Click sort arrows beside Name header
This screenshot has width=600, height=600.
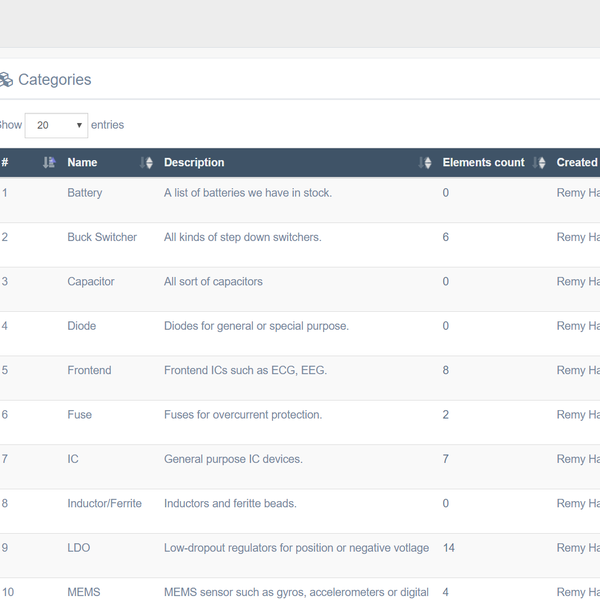147,163
